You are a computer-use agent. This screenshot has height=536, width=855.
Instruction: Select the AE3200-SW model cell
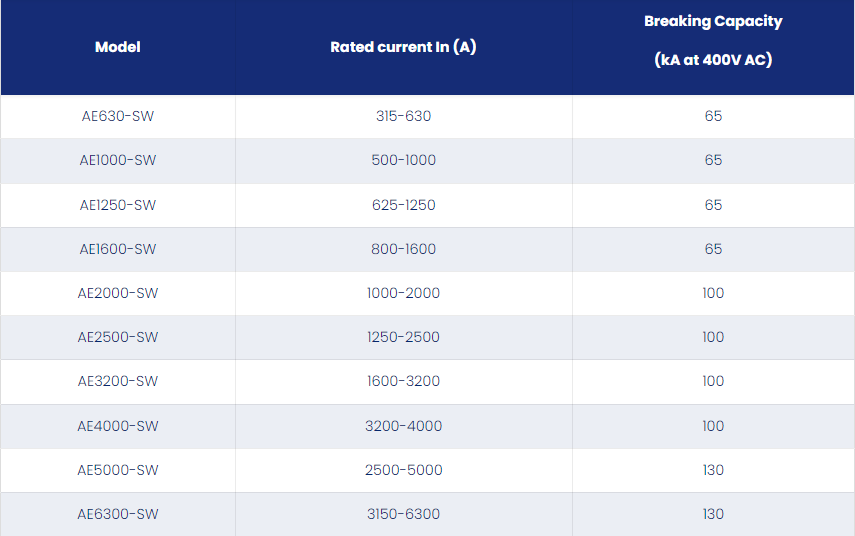coord(118,381)
